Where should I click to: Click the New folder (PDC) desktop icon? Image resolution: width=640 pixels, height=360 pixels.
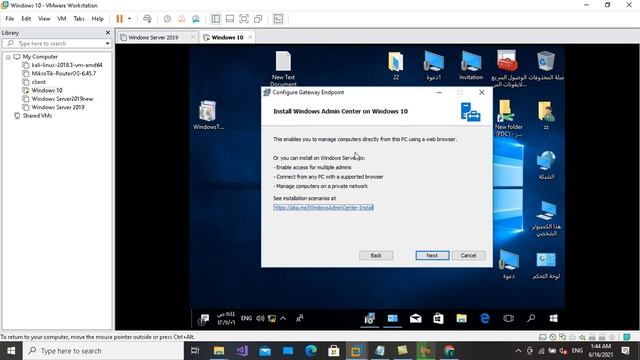[x=508, y=118]
